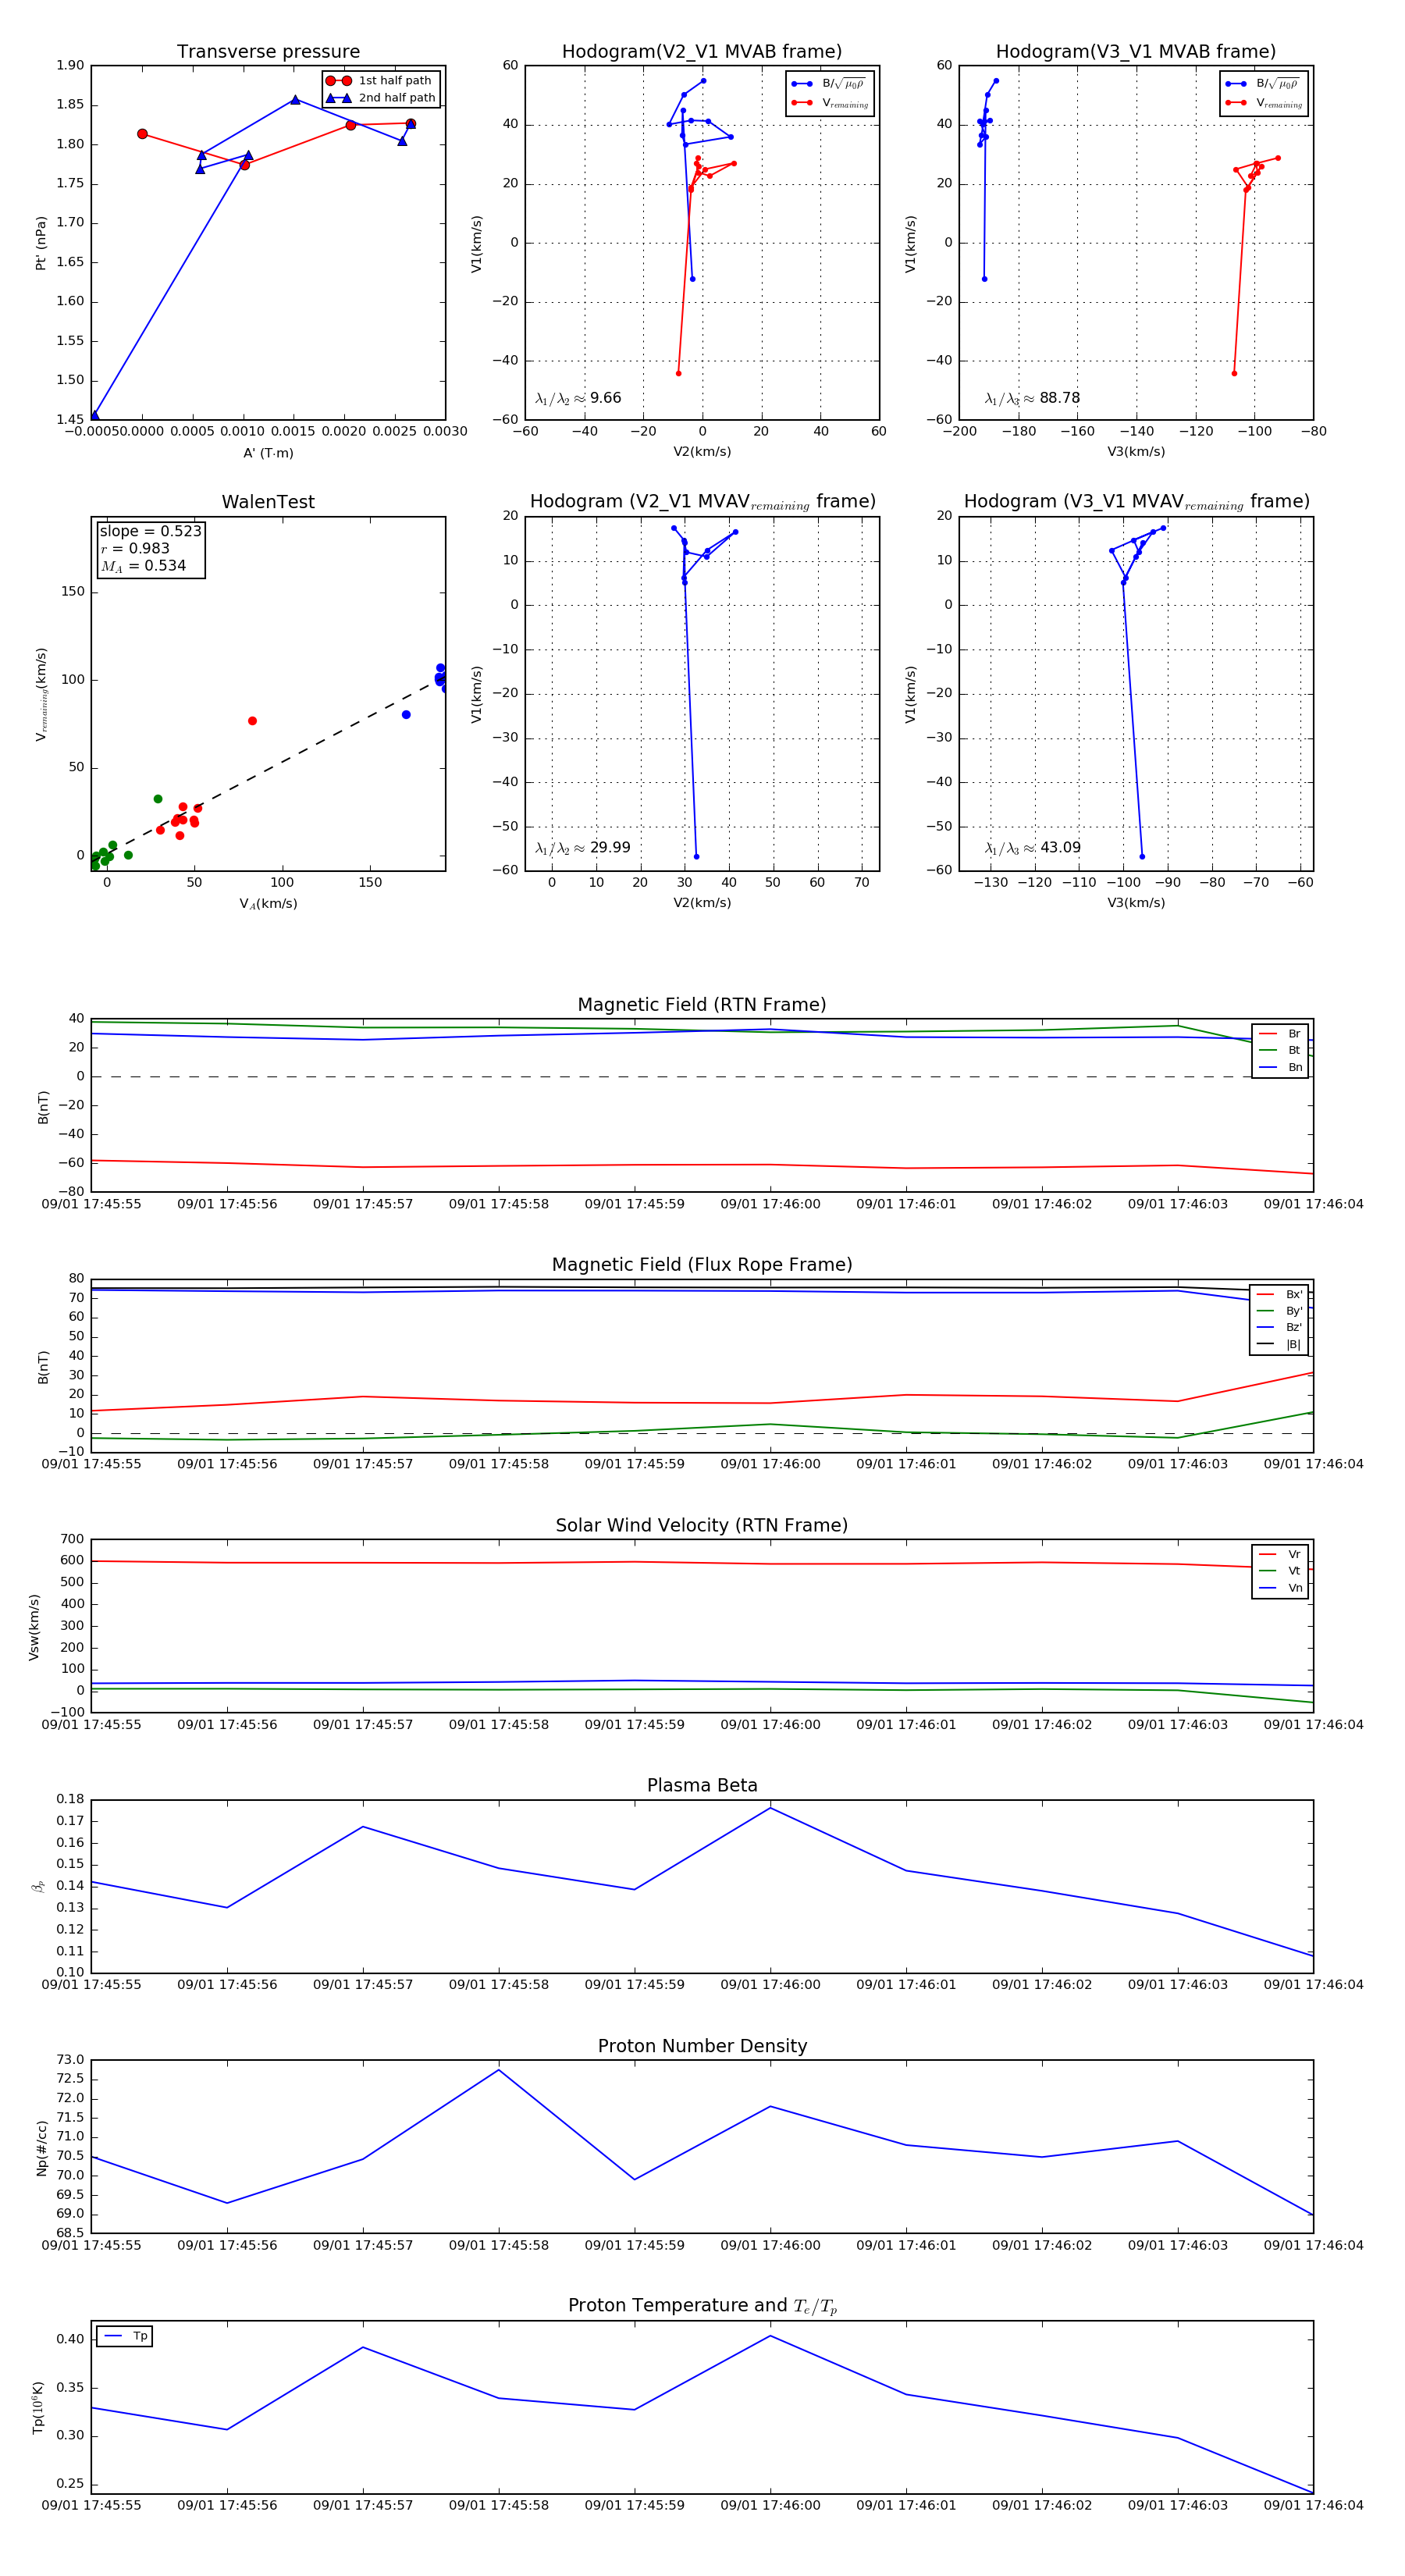Click the 'Plasma Beta' plot title
The width and height of the screenshot is (1405, 2576).
click(x=702, y=1785)
